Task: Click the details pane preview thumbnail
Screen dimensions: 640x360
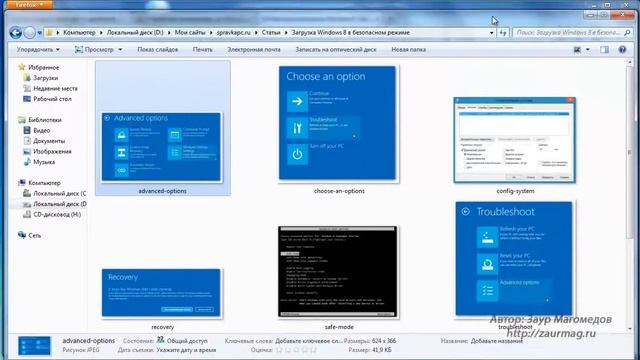Action: (35, 346)
